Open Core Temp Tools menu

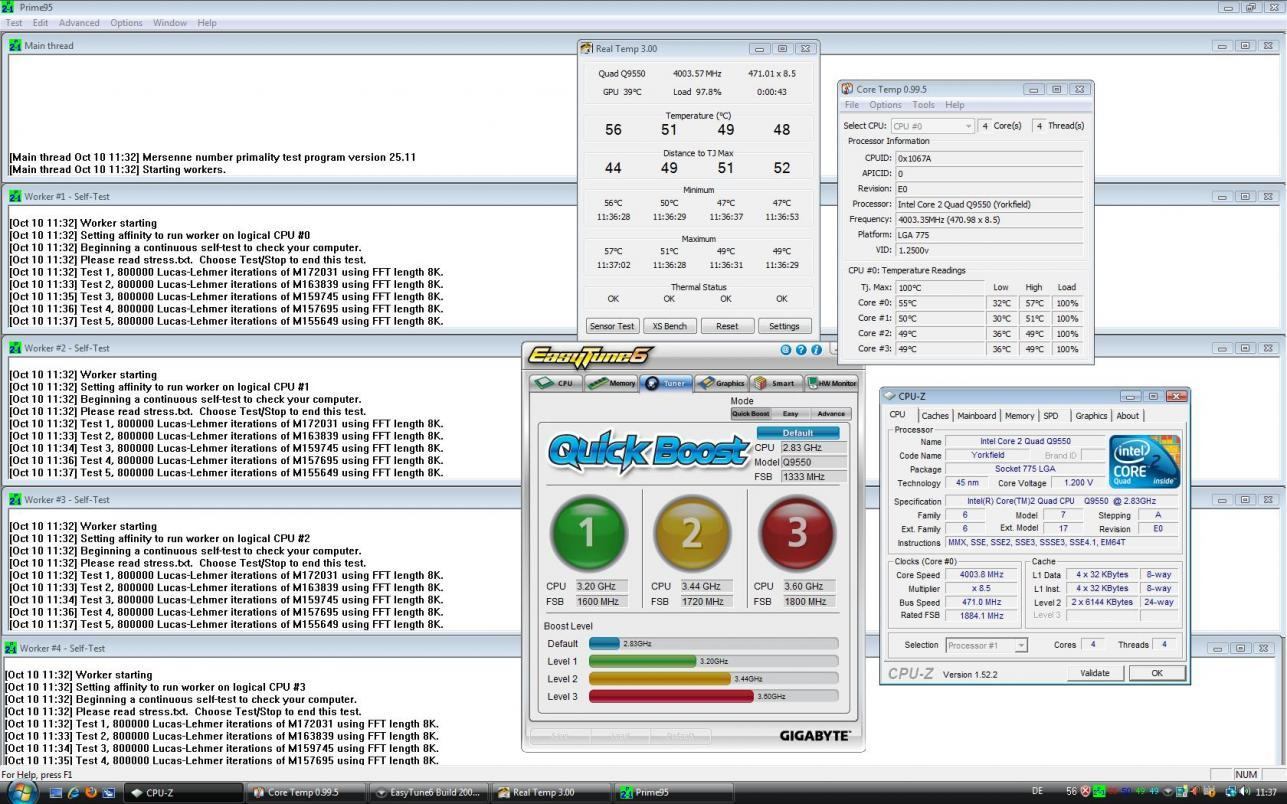pos(923,105)
